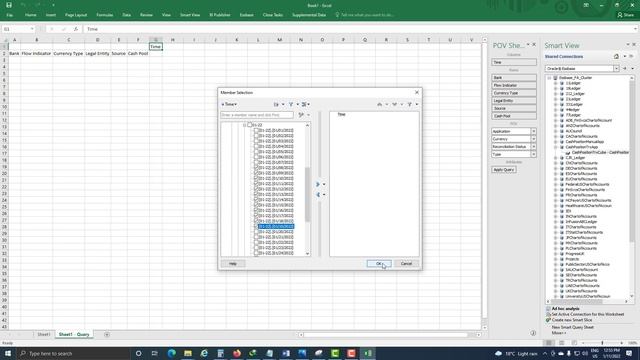The width and height of the screenshot is (640, 360).
Task: Open the Time dimension dropdown in Member Selection
Action: [229, 104]
